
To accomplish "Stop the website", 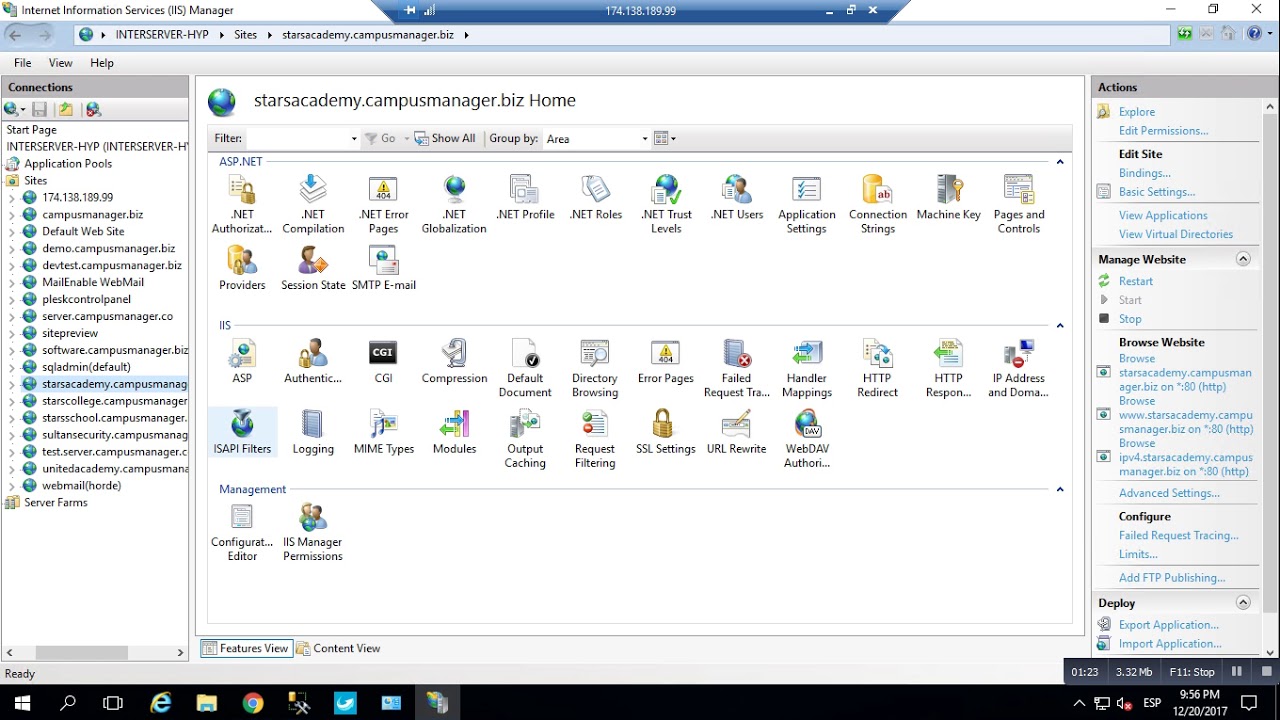I will coord(1130,319).
